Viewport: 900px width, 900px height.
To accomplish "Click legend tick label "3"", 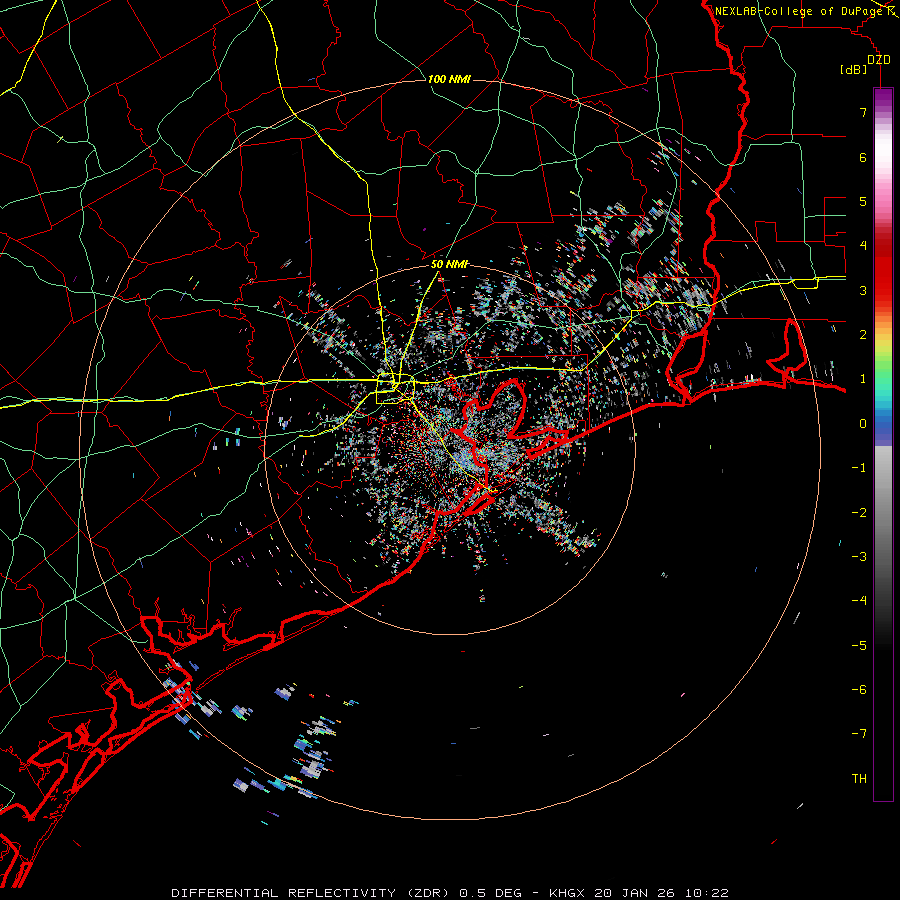I will (x=863, y=290).
